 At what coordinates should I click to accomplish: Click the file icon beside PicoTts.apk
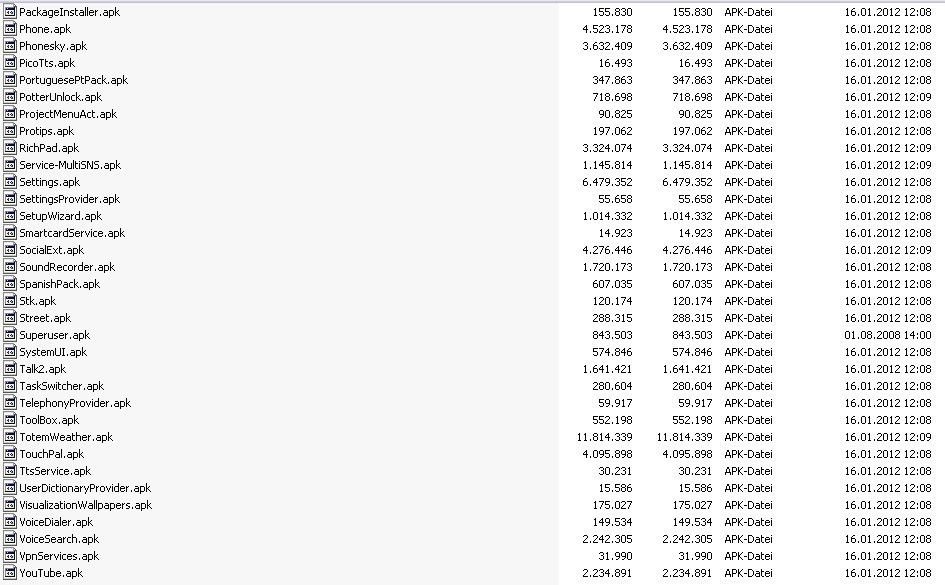click(x=10, y=63)
